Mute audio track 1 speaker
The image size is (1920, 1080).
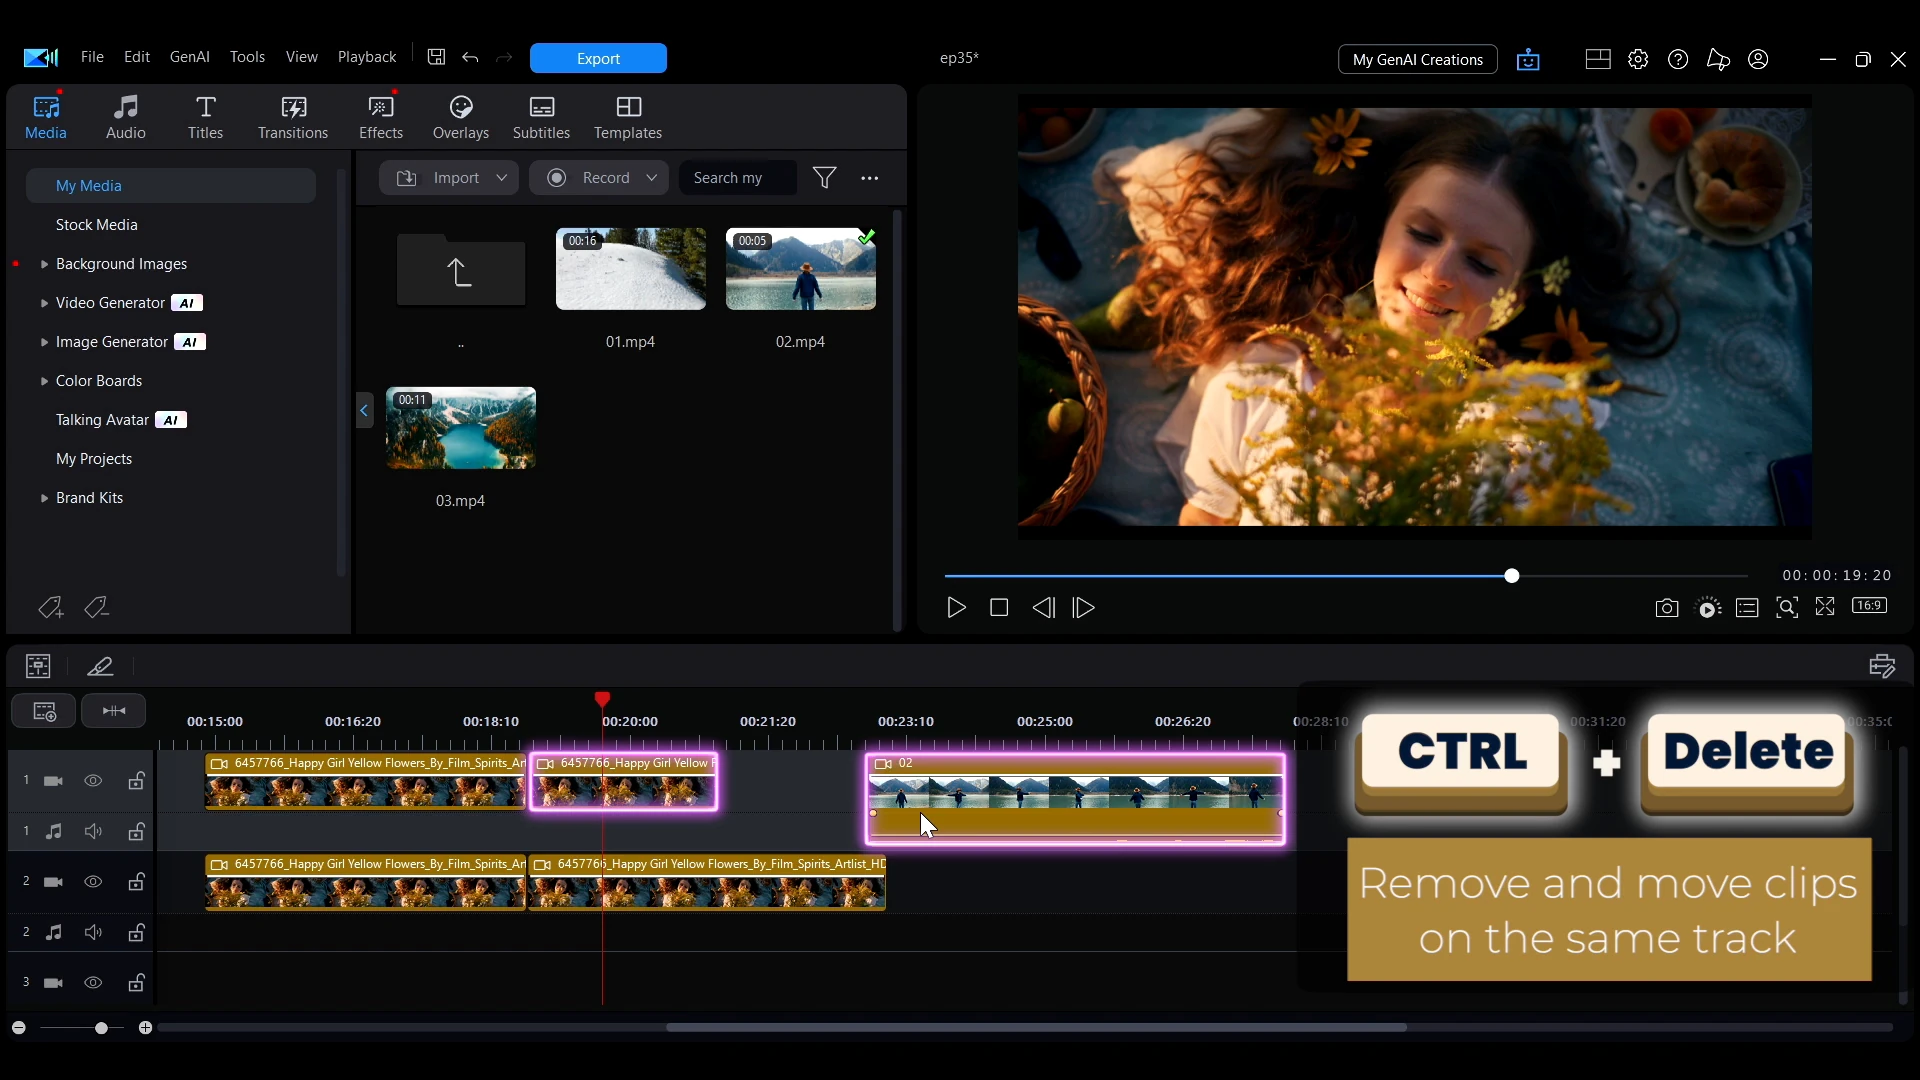(x=93, y=831)
